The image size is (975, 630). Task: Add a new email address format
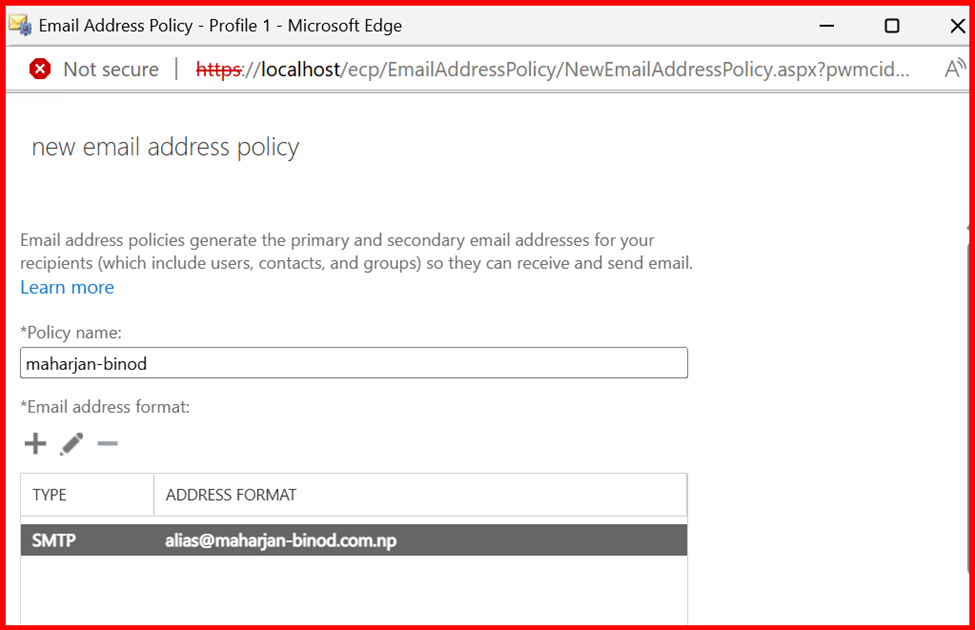point(35,444)
